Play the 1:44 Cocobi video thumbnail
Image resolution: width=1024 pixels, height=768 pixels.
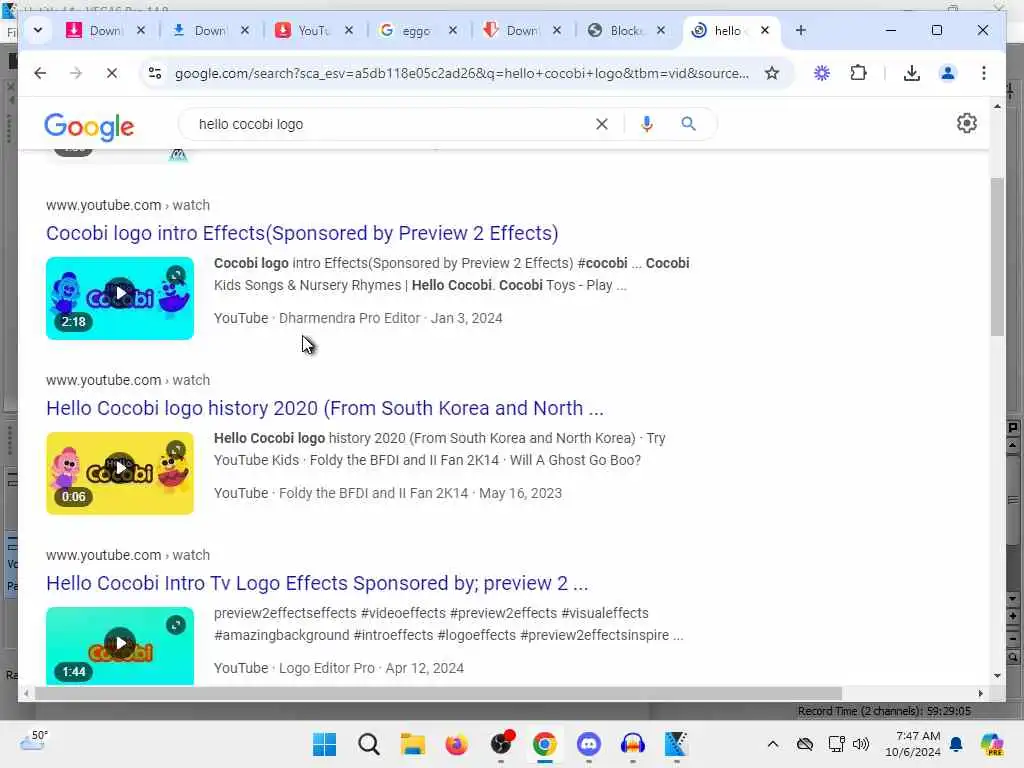[x=120, y=646]
